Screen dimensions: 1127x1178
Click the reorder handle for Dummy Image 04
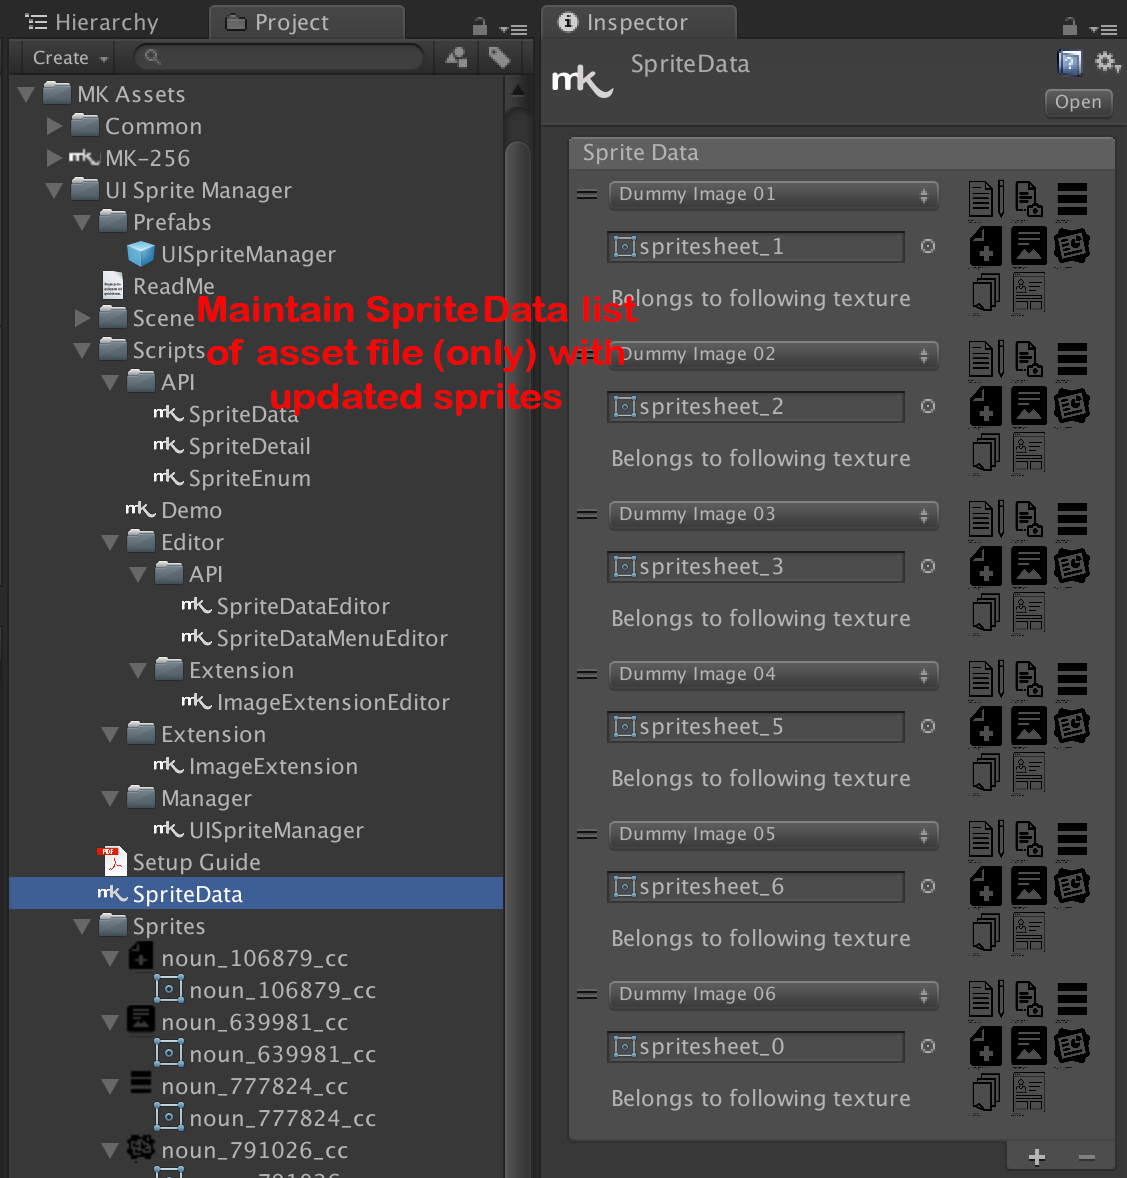[x=587, y=675]
